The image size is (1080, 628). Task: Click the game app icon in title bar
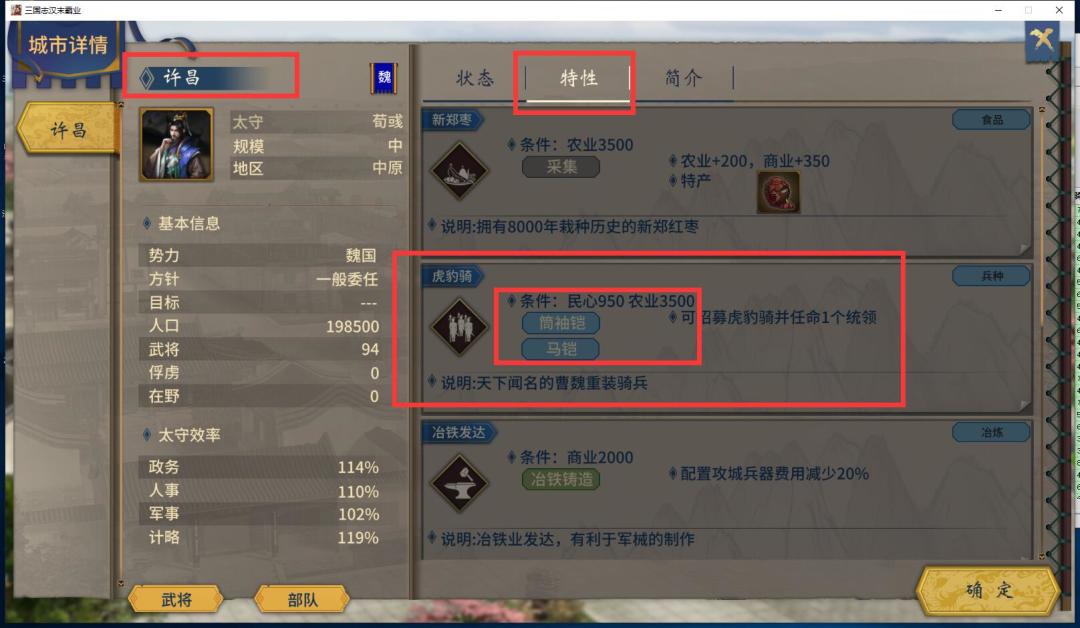point(16,10)
